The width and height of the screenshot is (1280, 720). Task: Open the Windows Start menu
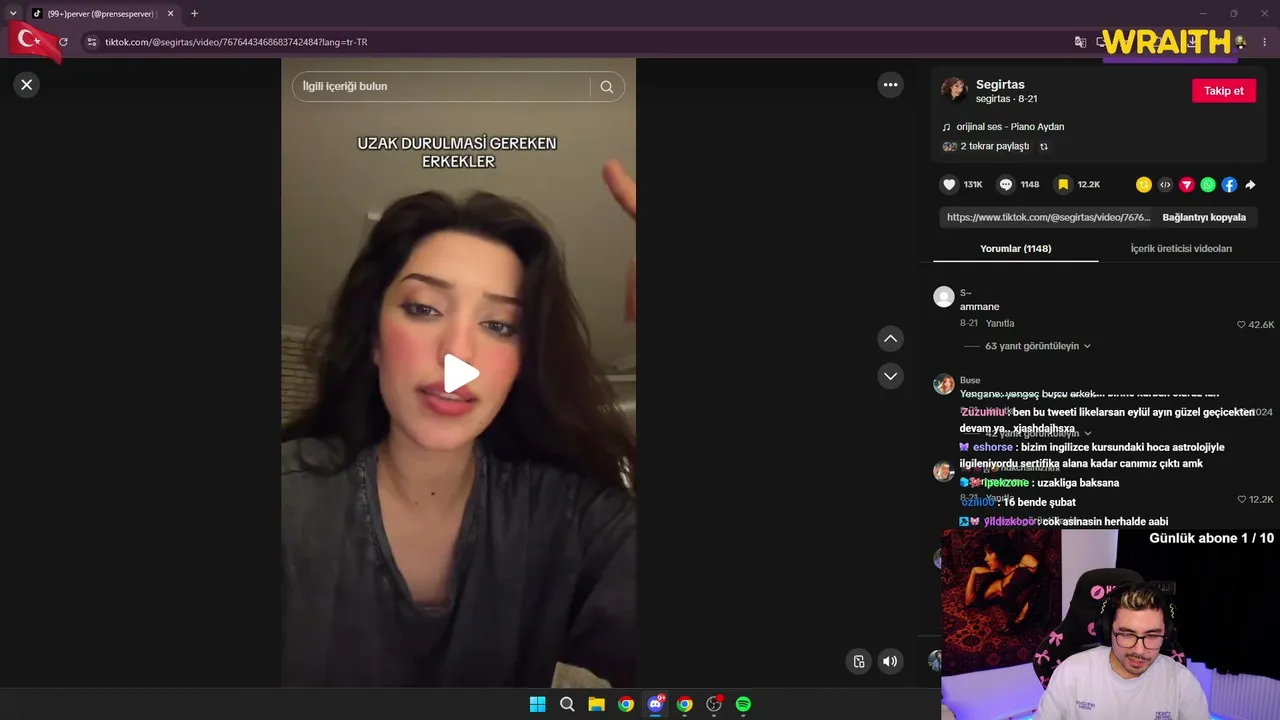[537, 704]
